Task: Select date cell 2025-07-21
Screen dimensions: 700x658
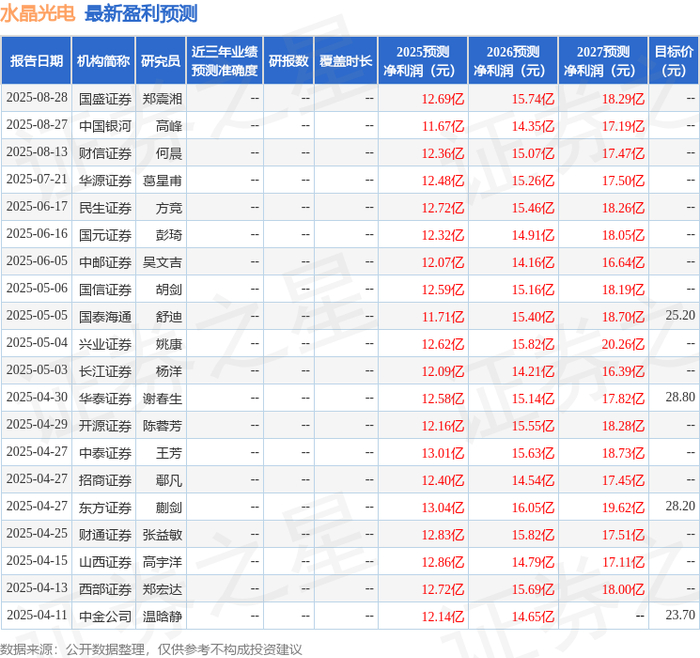Action: (37, 179)
